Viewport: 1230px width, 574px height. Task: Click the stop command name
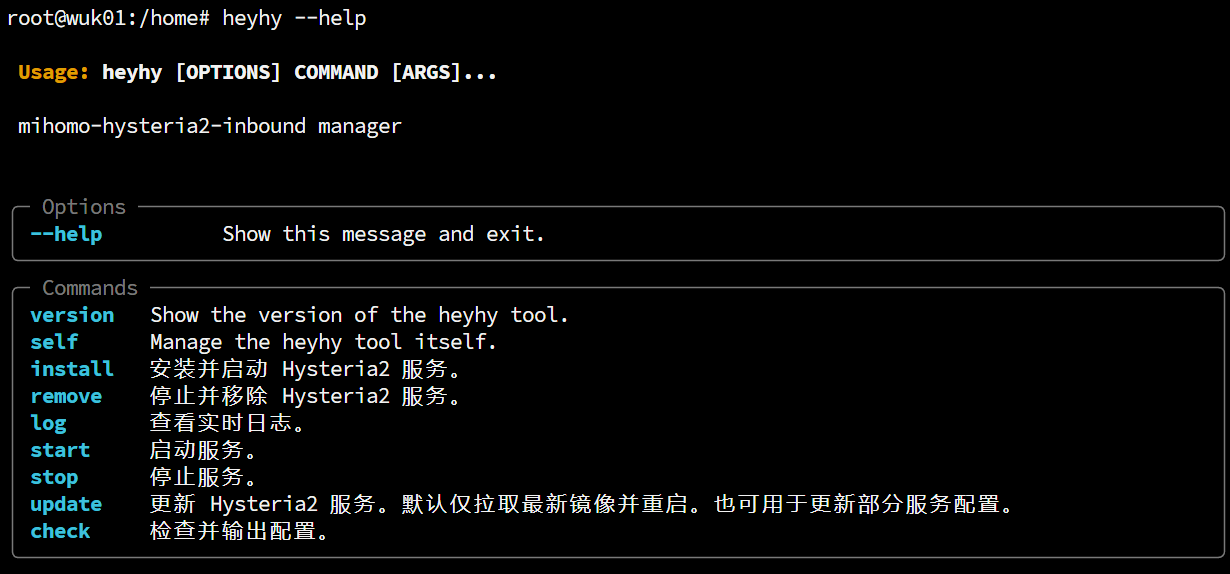pyautogui.click(x=54, y=477)
